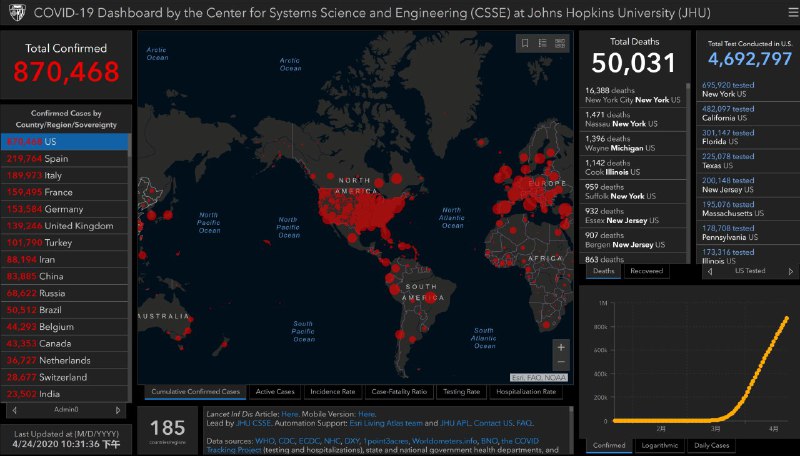The image size is (800, 456).
Task: Open the Mobile Version Here link
Action: [x=366, y=414]
